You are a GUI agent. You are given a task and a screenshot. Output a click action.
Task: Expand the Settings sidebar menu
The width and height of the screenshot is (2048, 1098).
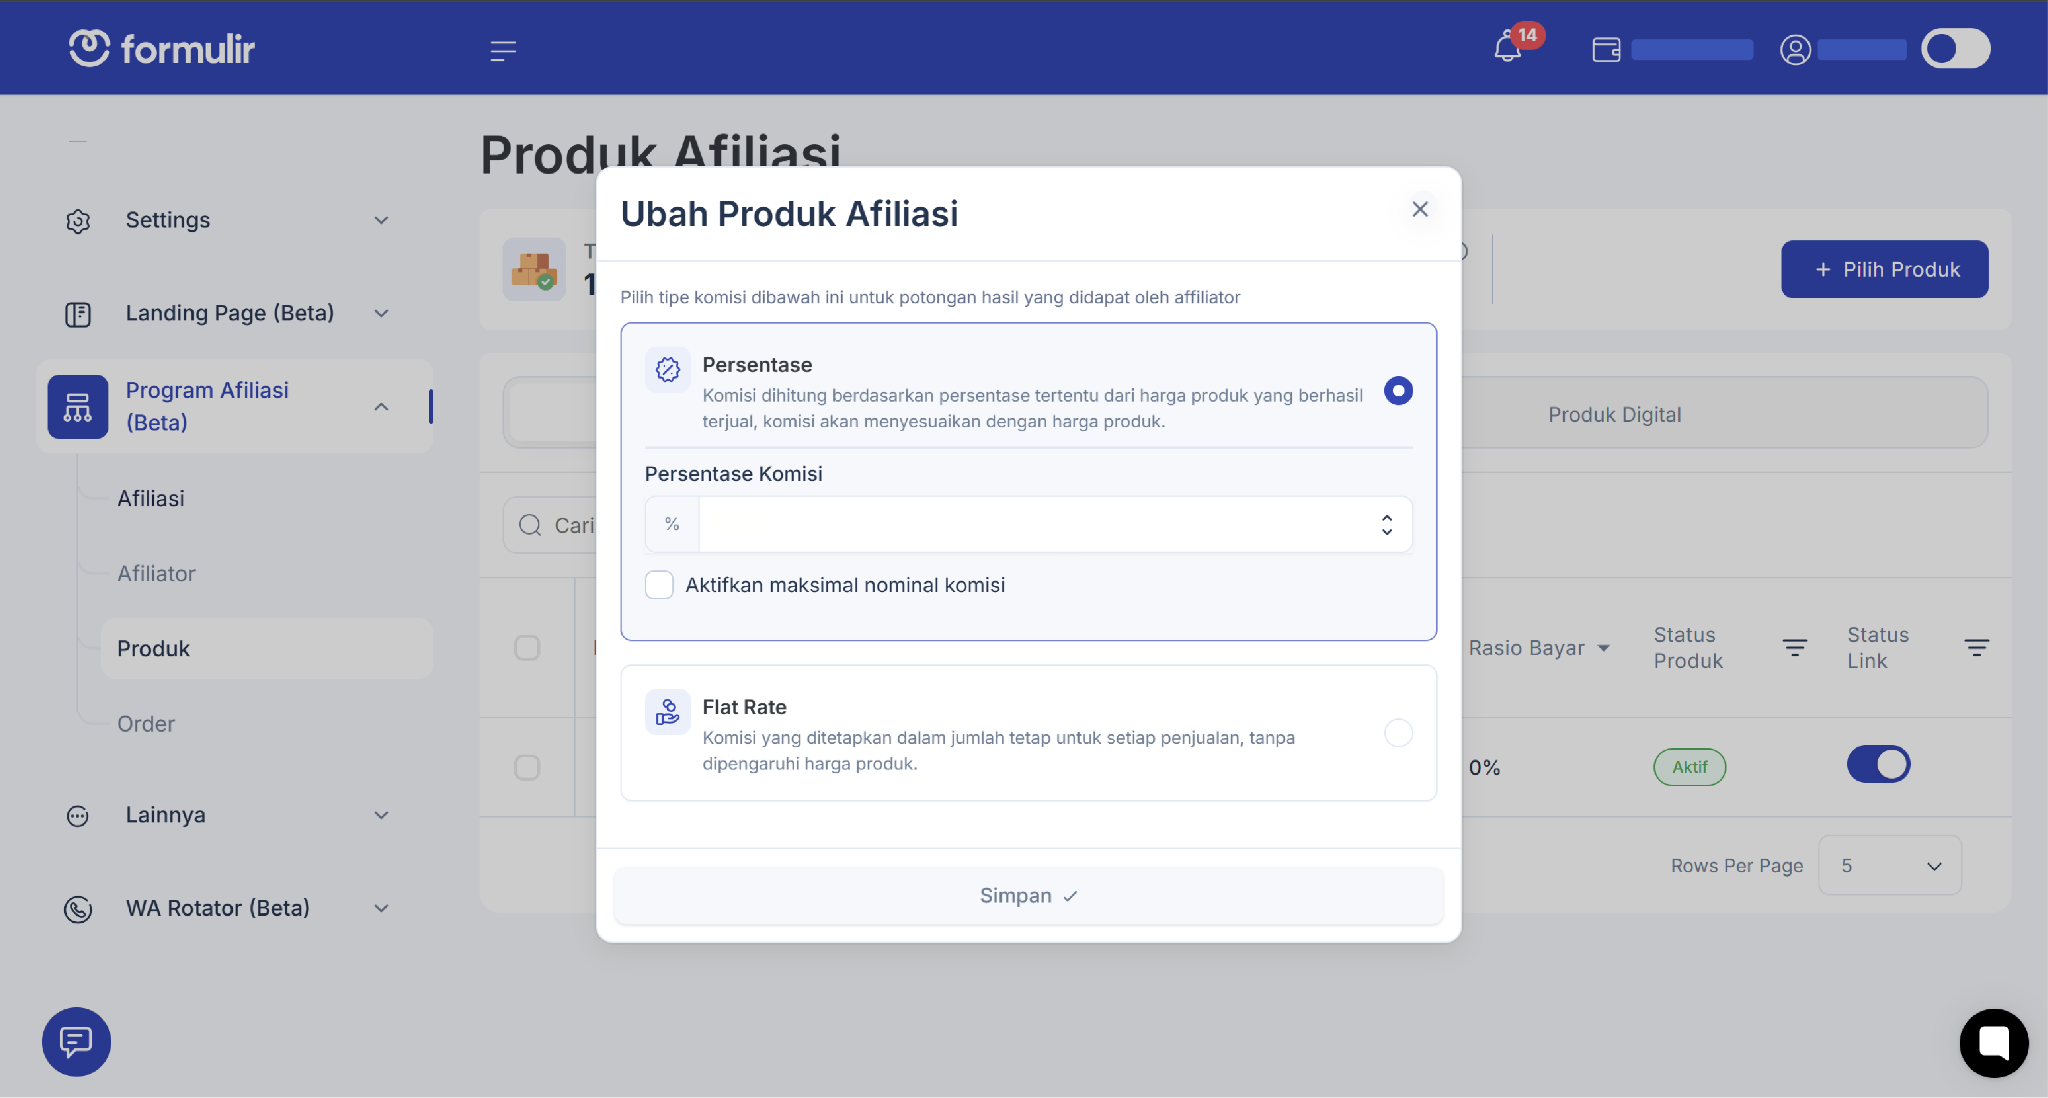point(227,220)
